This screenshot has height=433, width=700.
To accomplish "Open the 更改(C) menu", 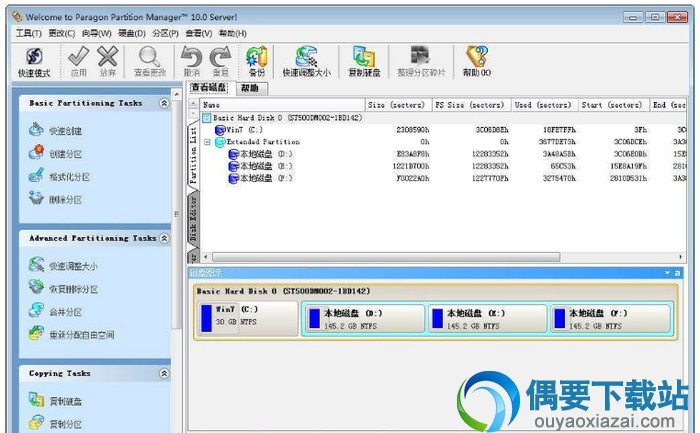I will [x=62, y=33].
